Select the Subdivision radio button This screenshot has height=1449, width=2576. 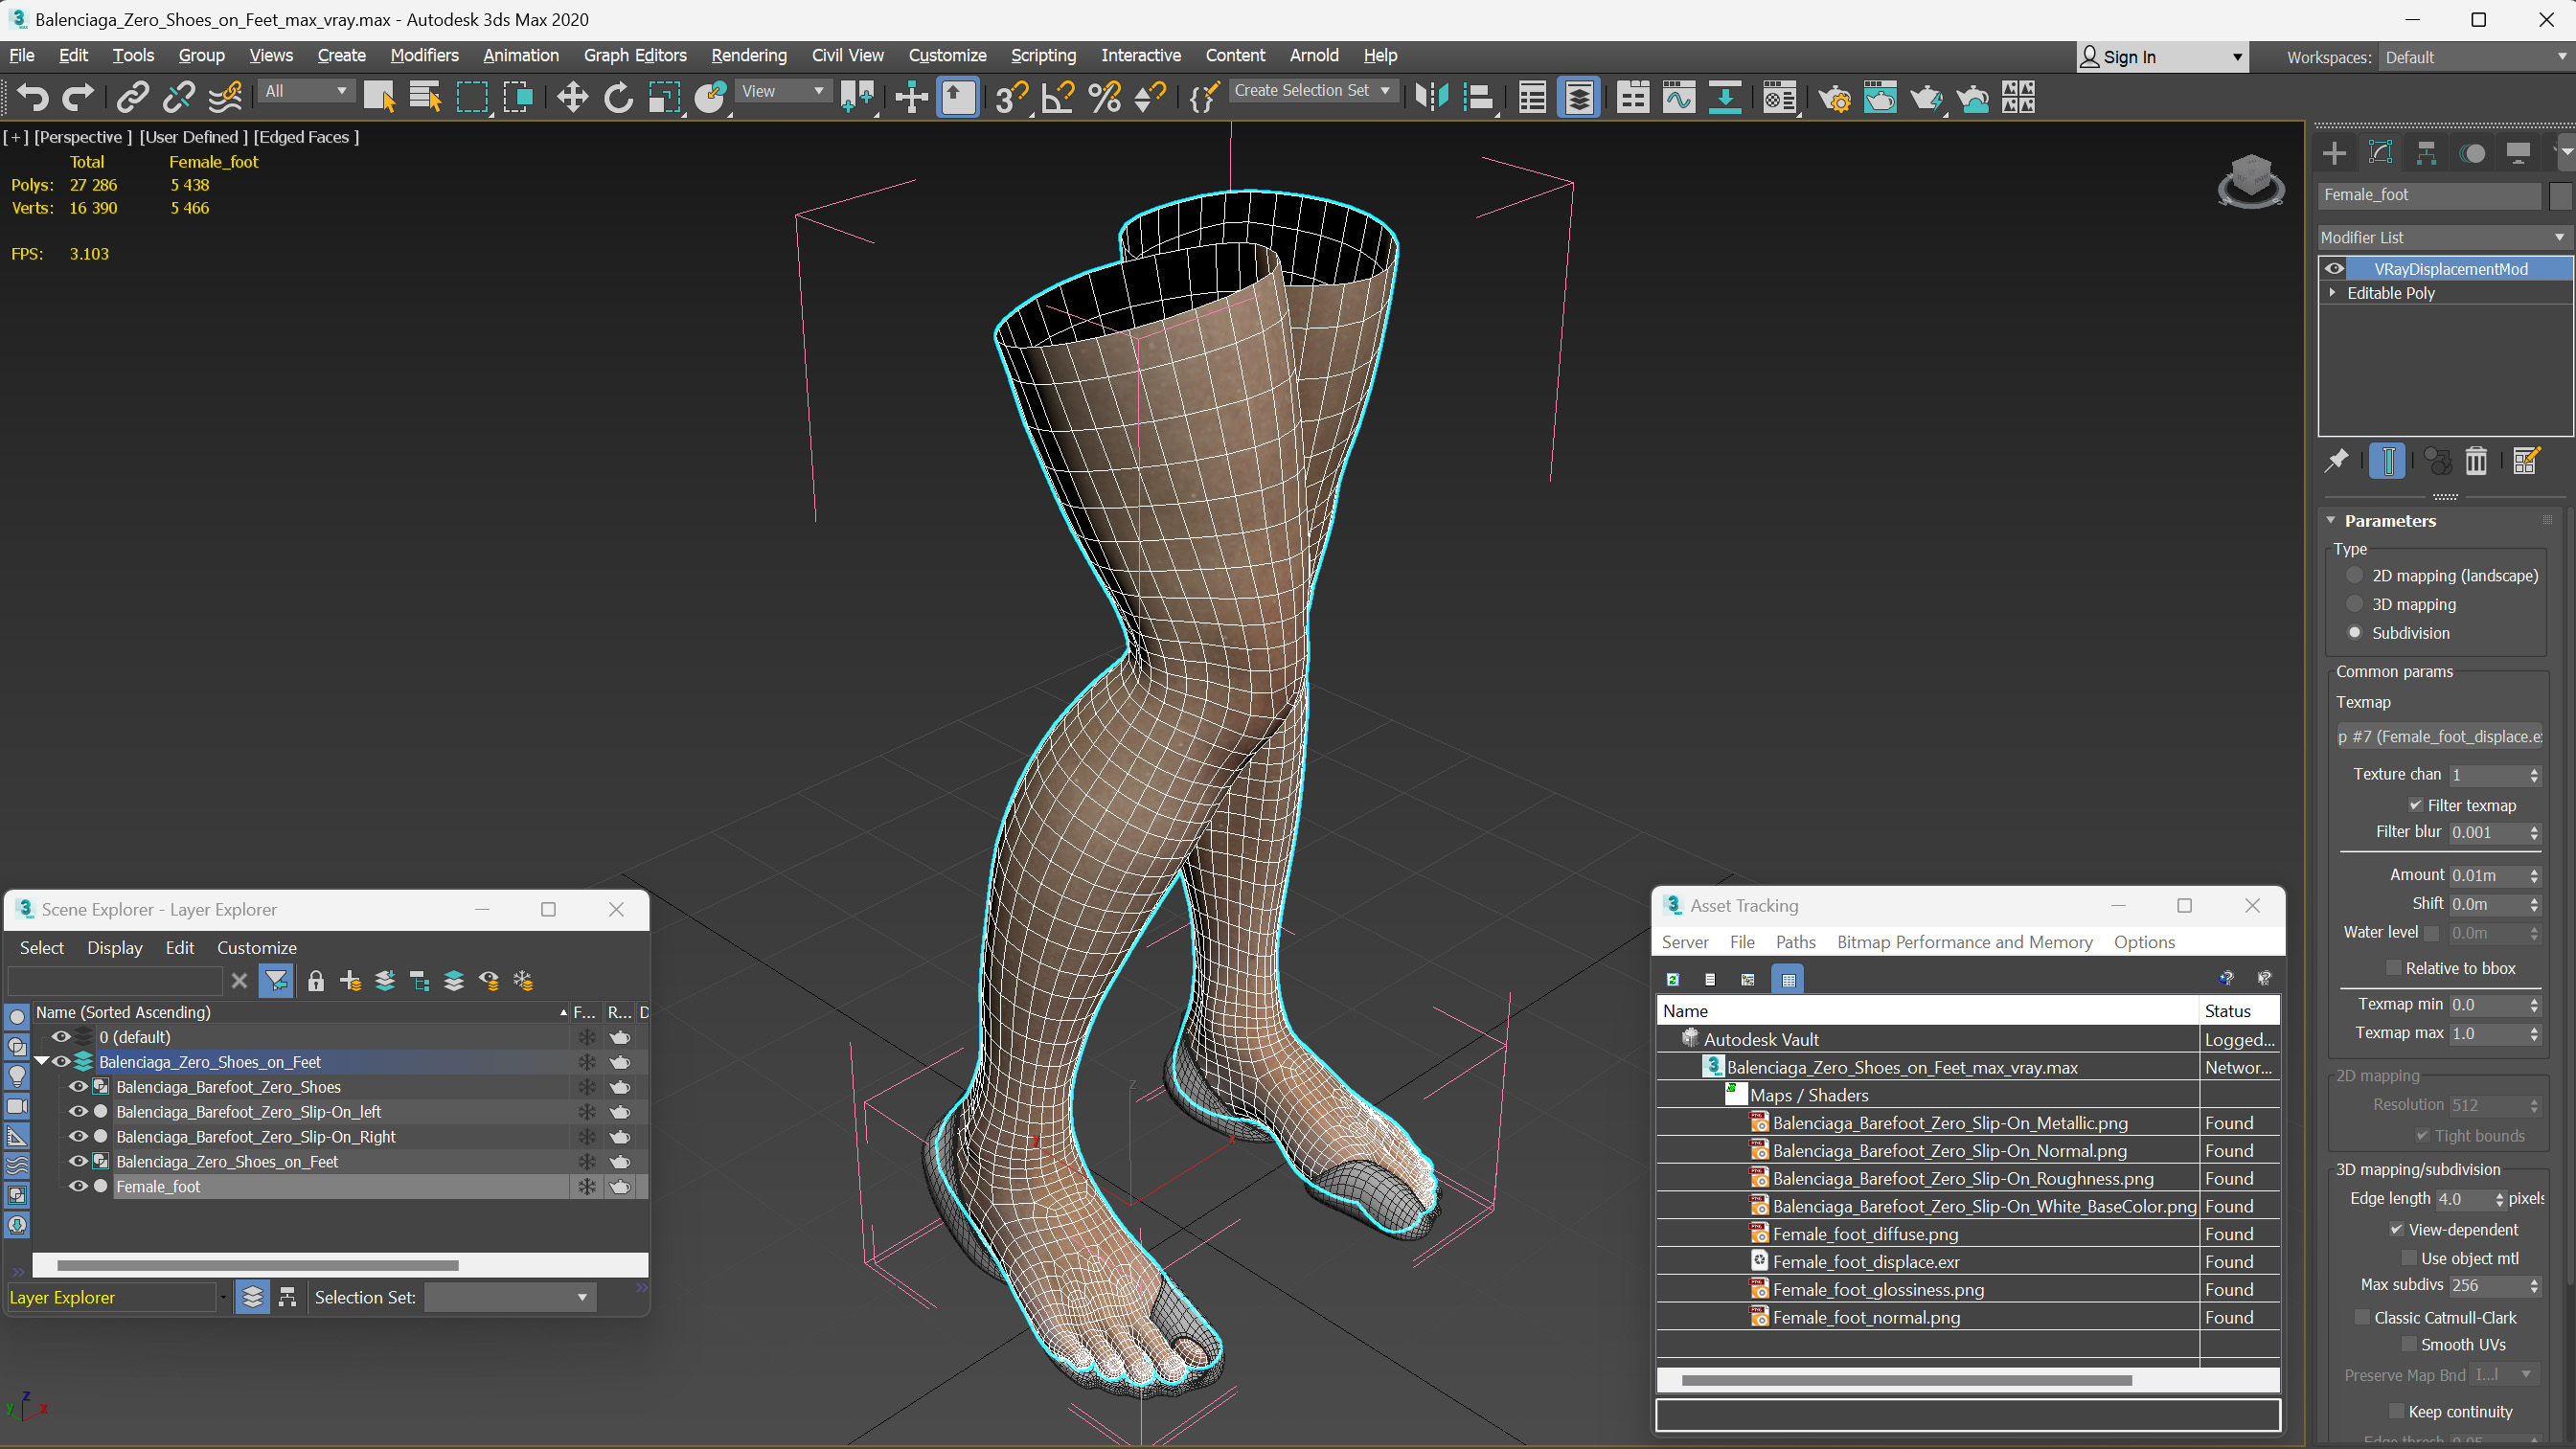click(2355, 633)
